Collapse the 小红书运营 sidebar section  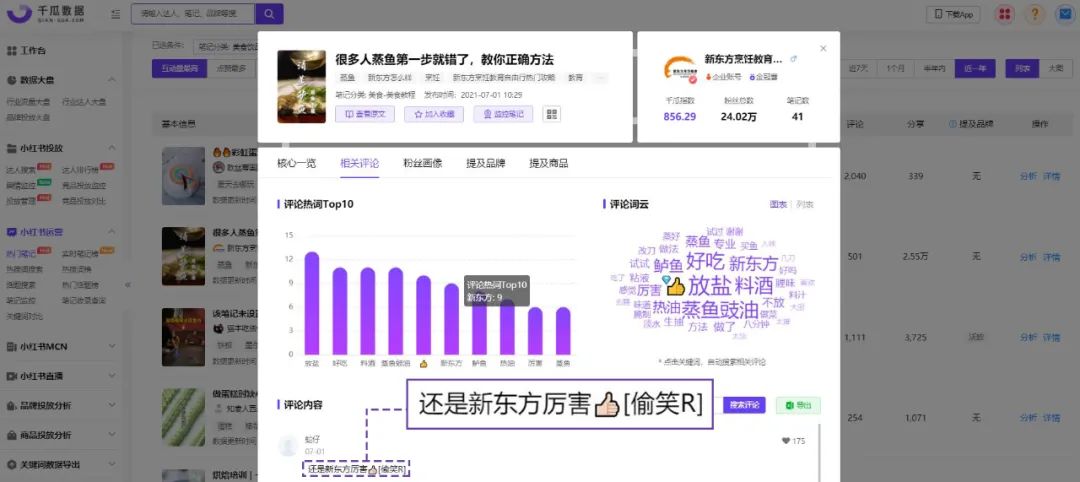coord(112,233)
